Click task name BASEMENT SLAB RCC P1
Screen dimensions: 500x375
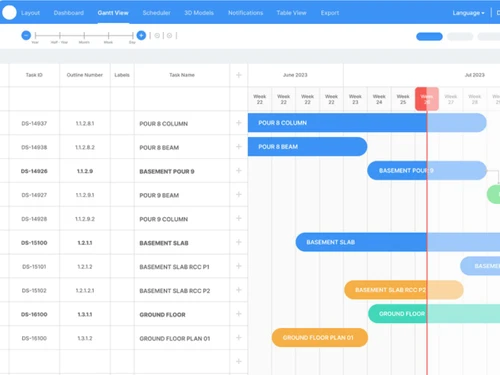pos(174,267)
